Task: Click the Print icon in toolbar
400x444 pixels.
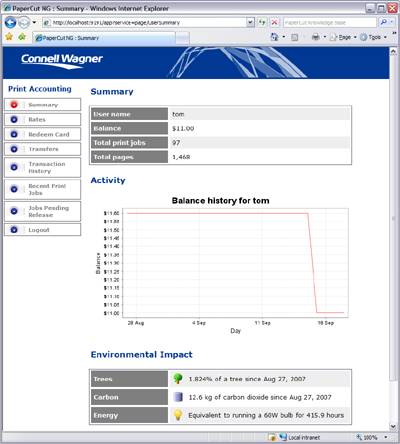Action: (x=315, y=37)
